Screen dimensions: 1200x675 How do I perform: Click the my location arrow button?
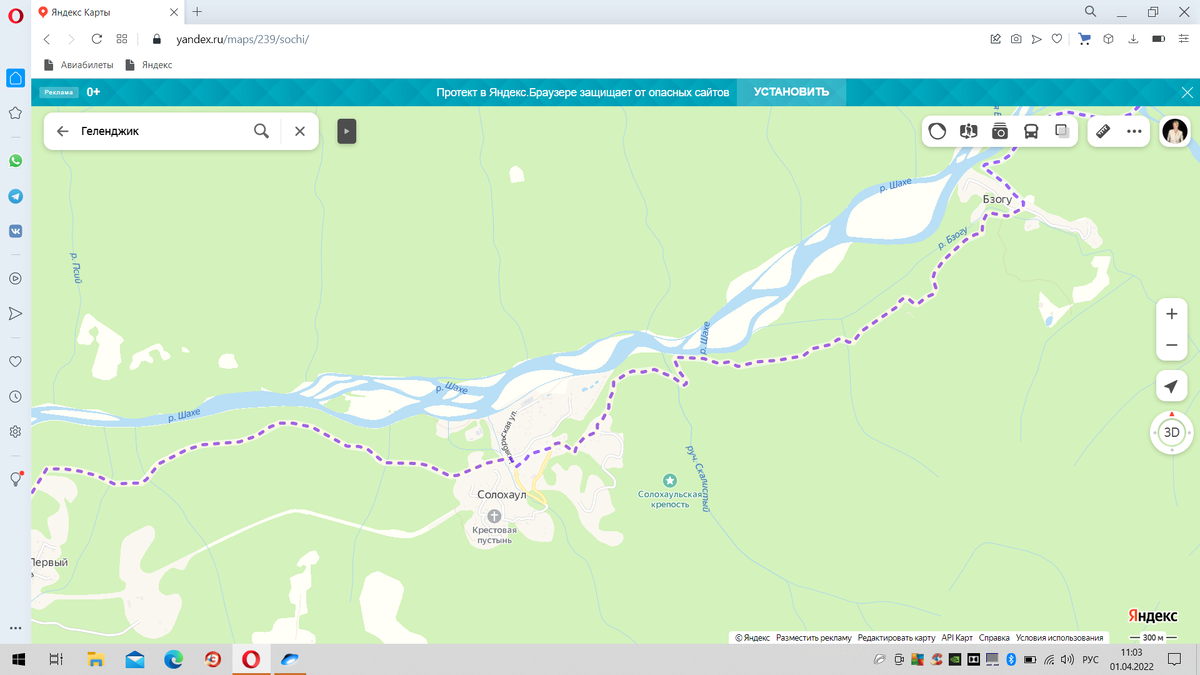pos(1172,387)
